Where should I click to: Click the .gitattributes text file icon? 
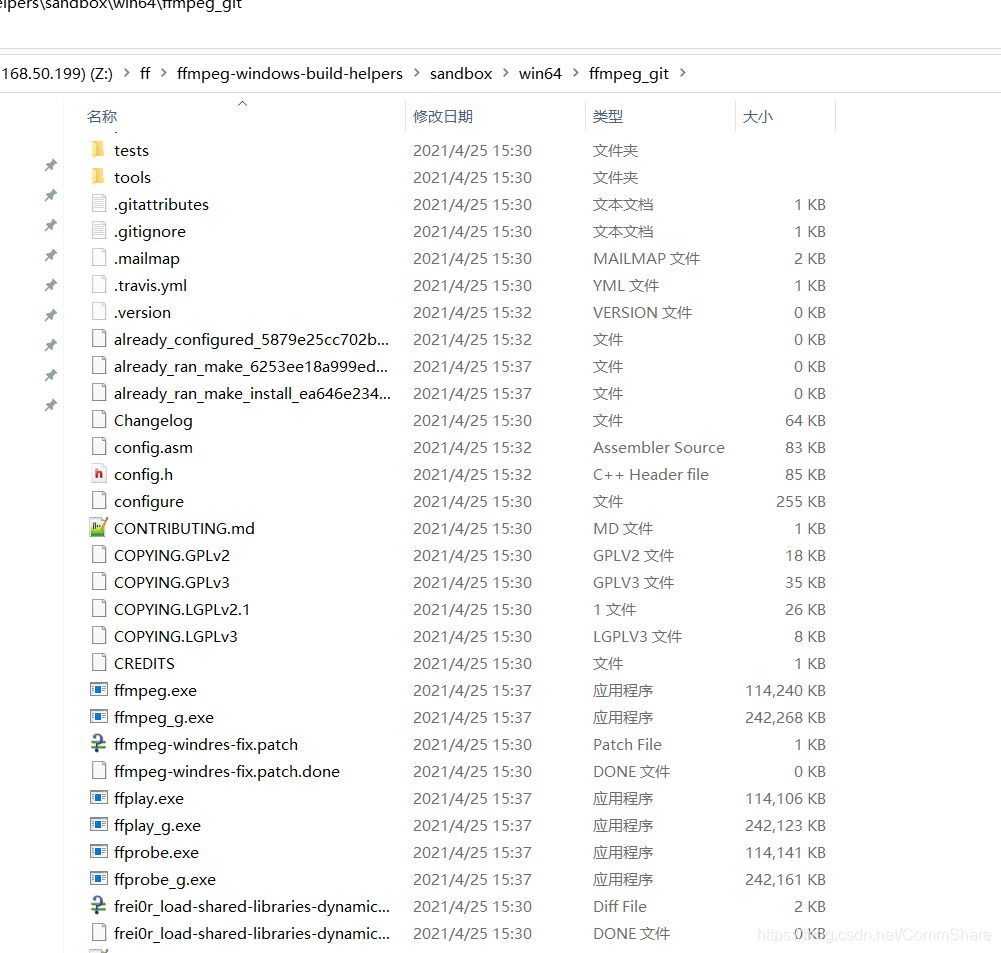(x=98, y=204)
